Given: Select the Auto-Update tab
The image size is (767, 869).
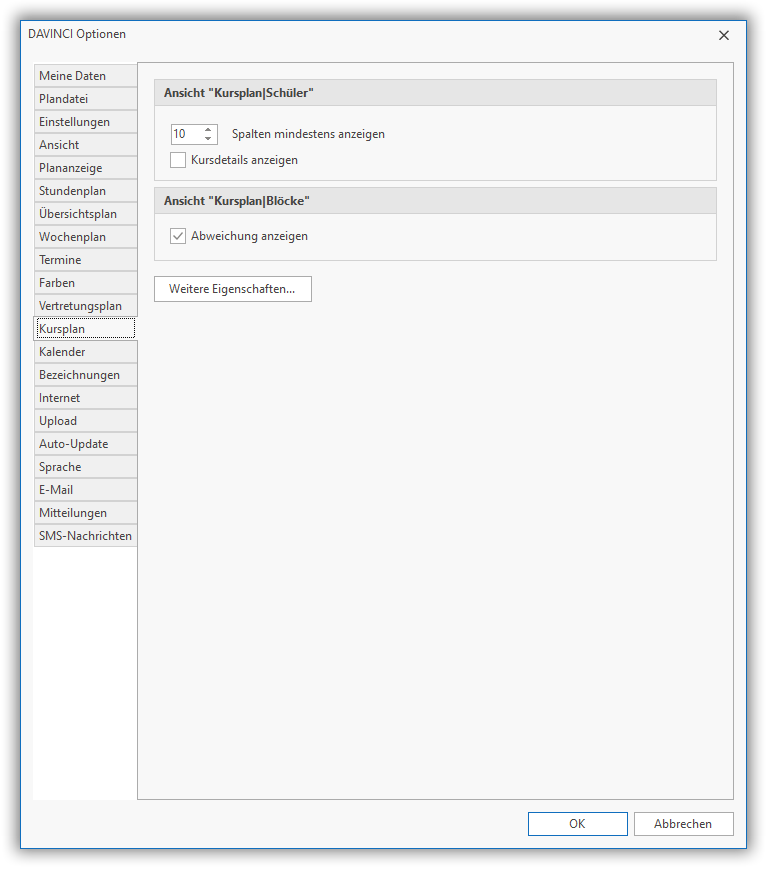Looking at the screenshot, I should pyautogui.click(x=85, y=444).
